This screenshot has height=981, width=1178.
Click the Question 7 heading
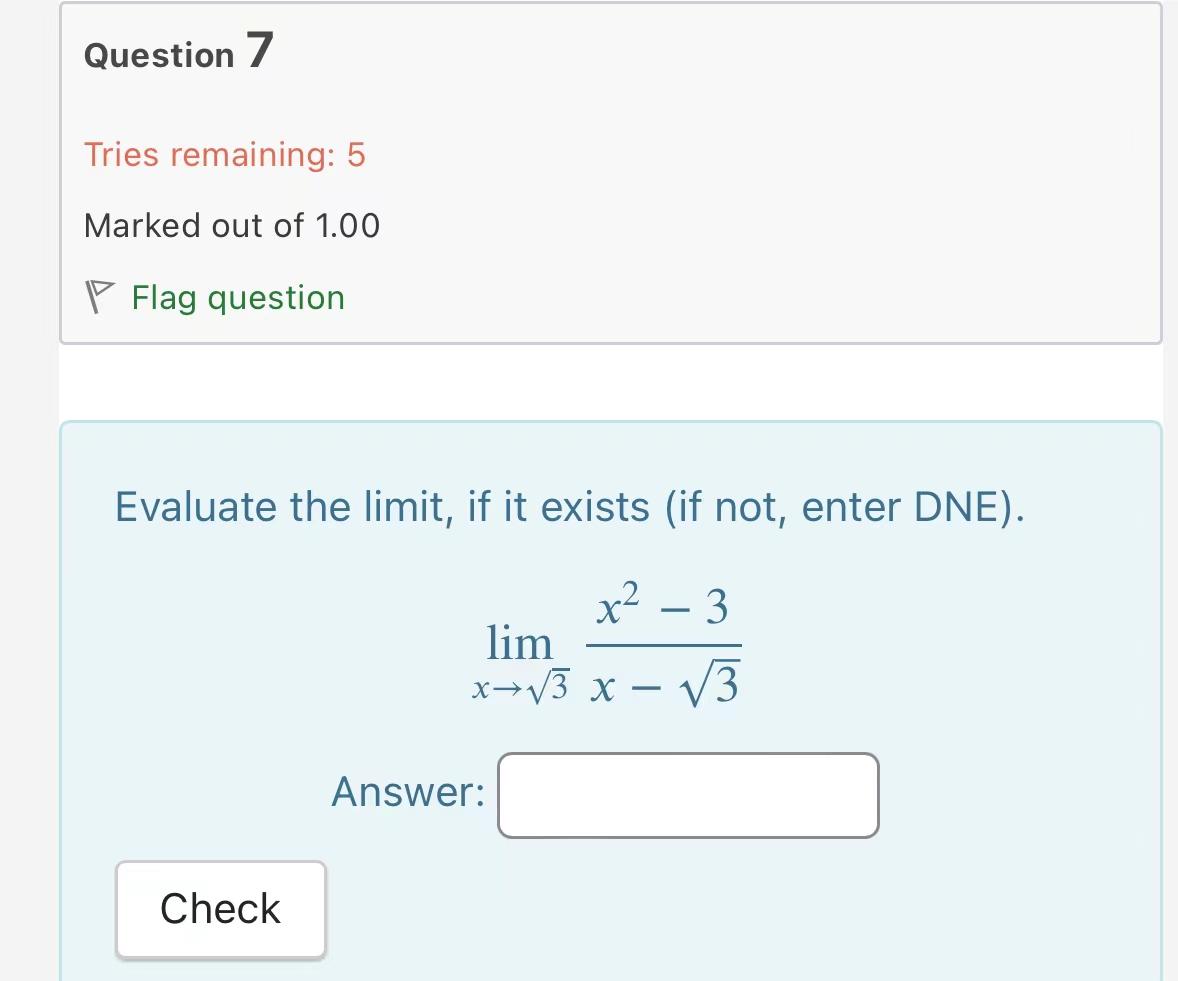(x=177, y=53)
